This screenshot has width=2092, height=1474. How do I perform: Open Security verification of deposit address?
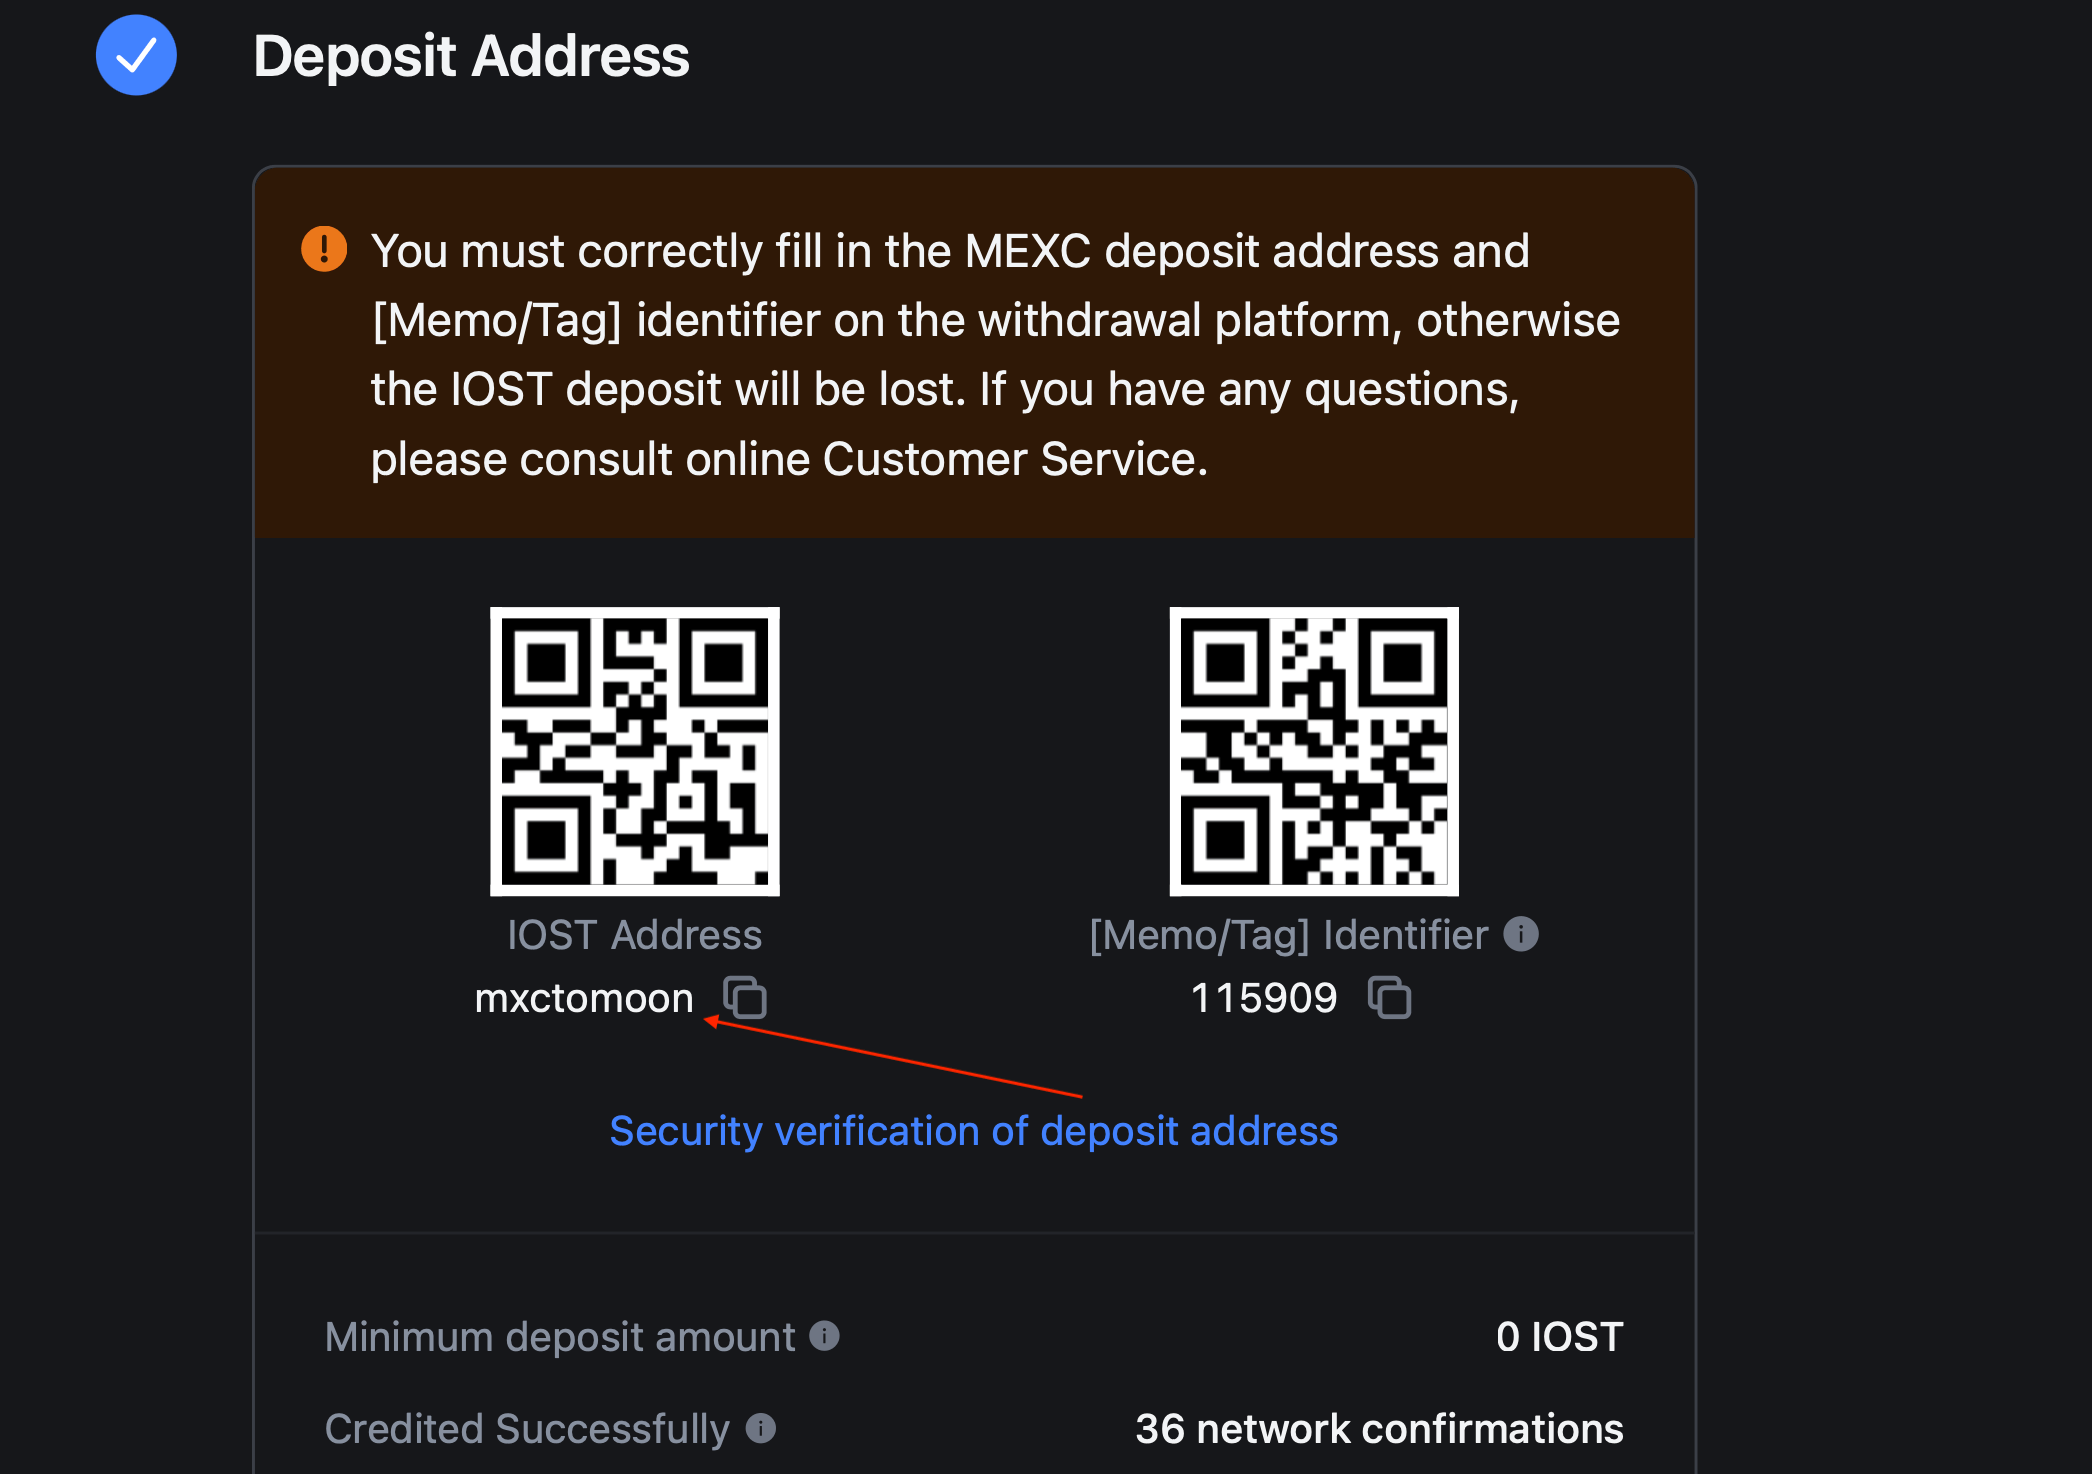(x=973, y=1131)
